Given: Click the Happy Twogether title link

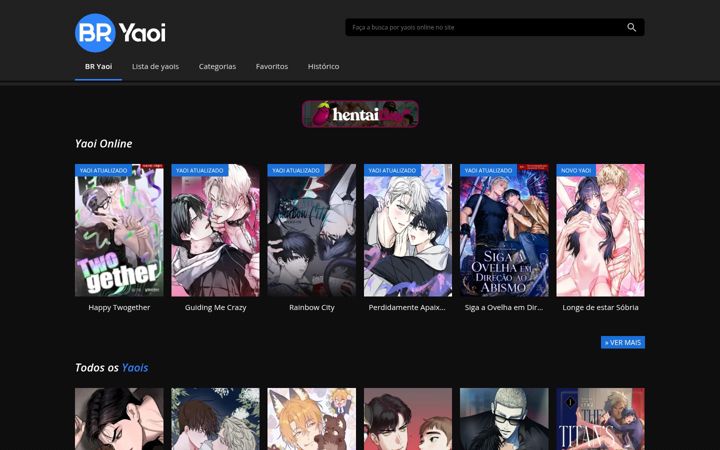Looking at the screenshot, I should coord(119,308).
